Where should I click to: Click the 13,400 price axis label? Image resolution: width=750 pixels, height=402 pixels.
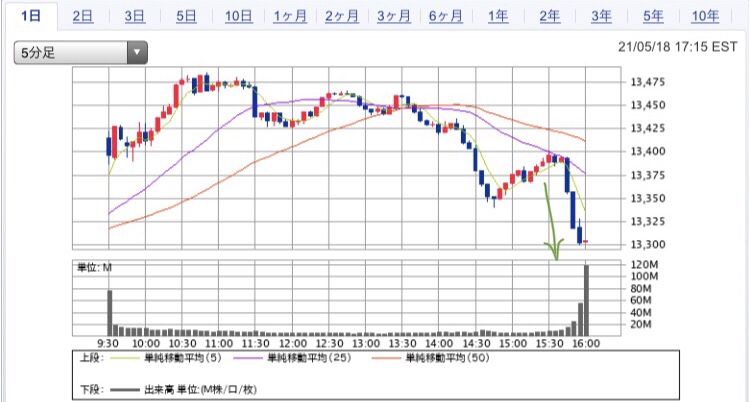click(x=648, y=151)
